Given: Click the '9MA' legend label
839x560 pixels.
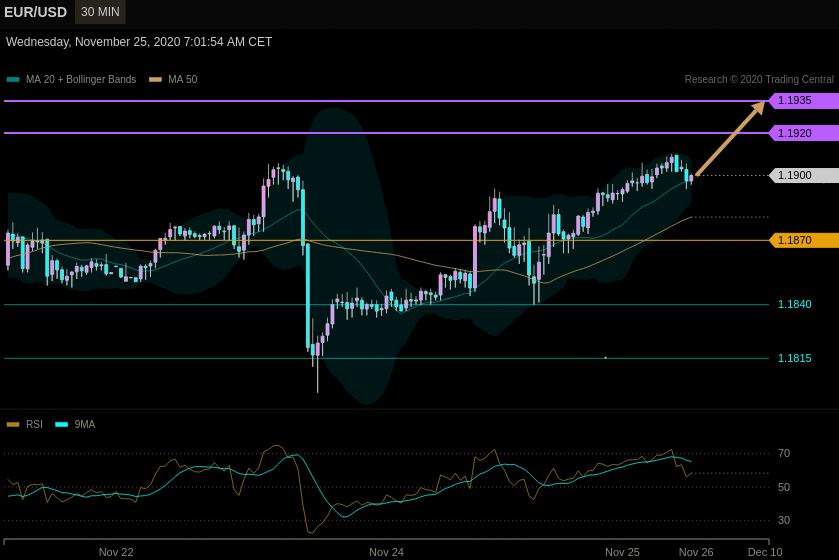Looking at the screenshot, I should click(85, 424).
